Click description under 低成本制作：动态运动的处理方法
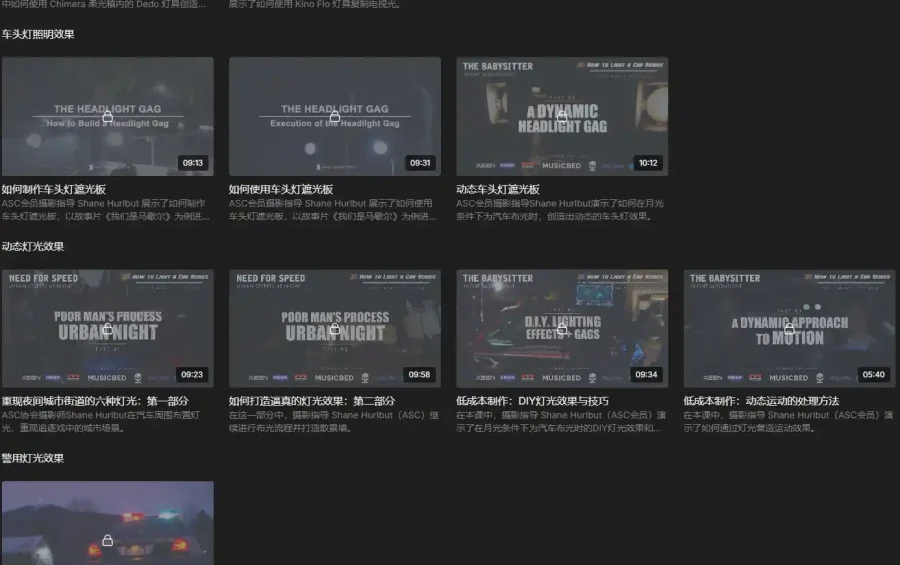The width and height of the screenshot is (900, 565). (x=788, y=422)
